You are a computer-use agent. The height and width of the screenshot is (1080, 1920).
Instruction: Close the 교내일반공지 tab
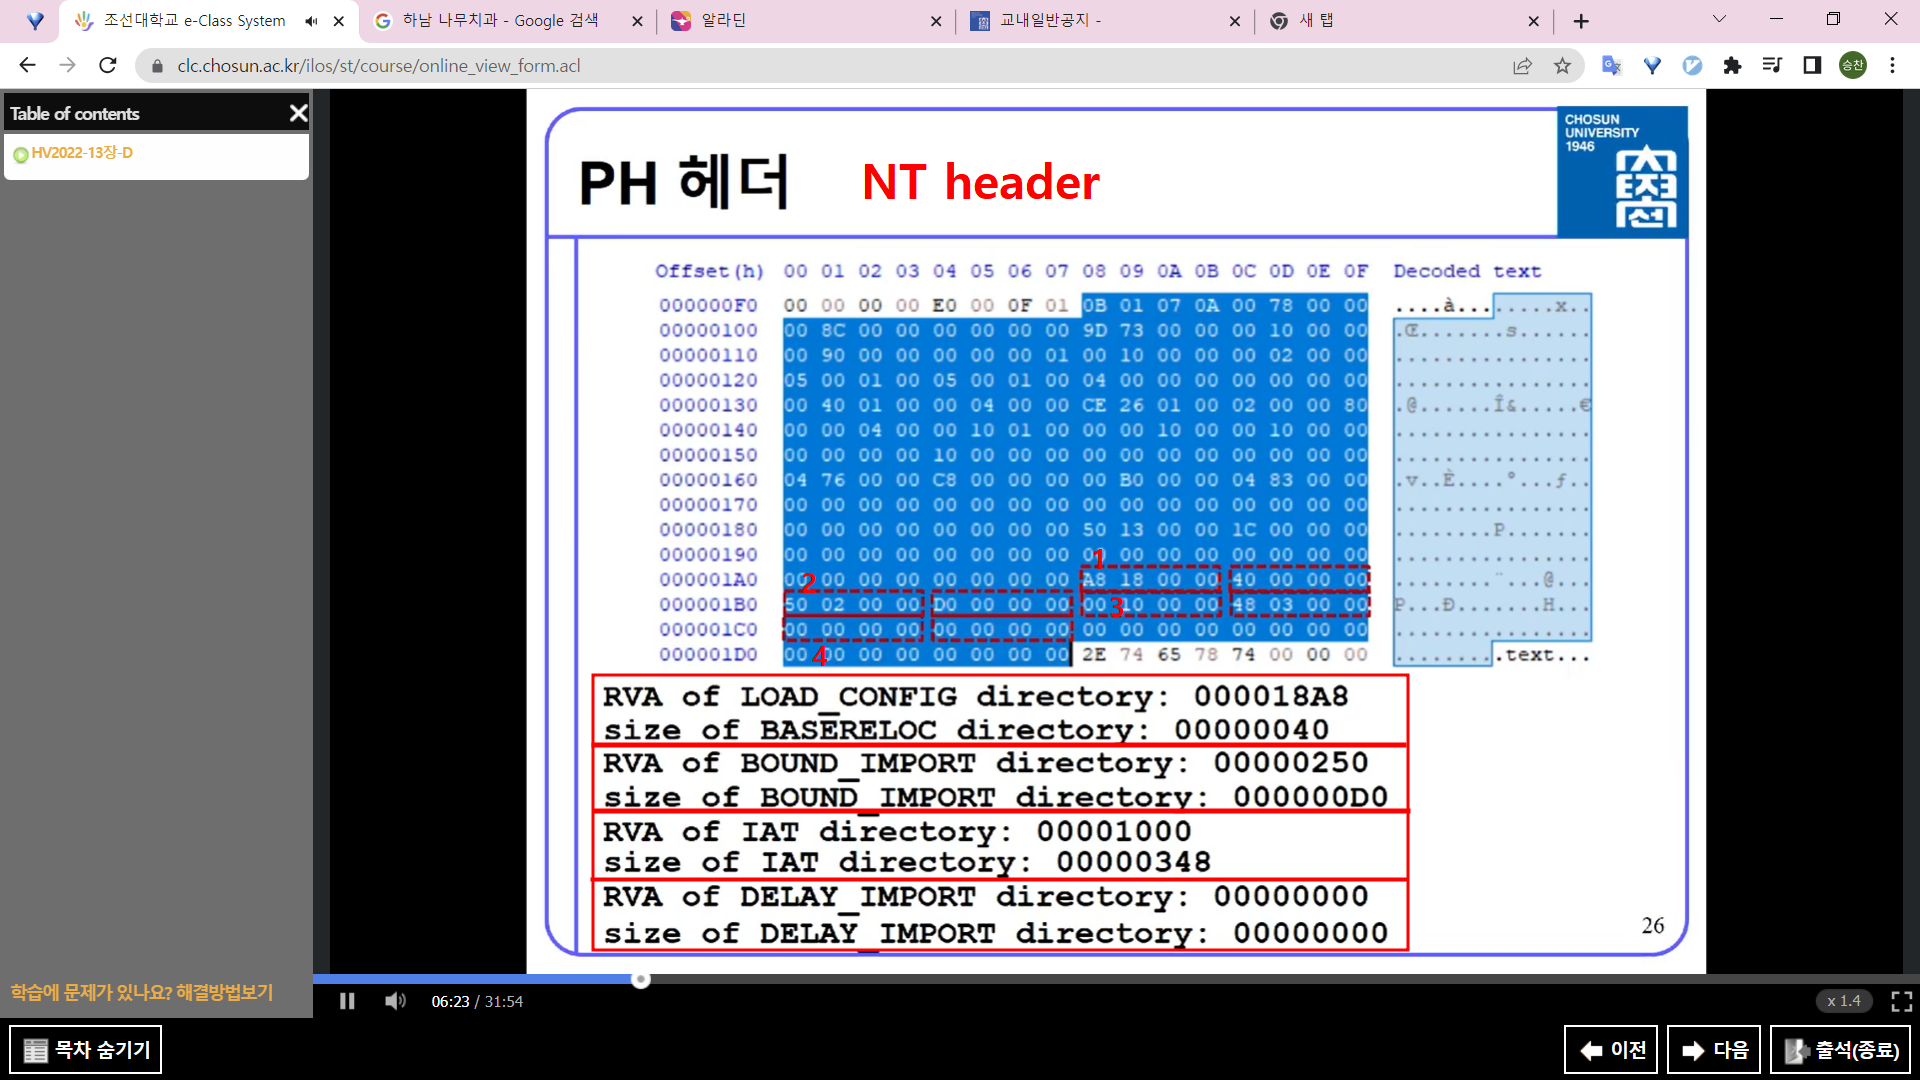point(1235,21)
